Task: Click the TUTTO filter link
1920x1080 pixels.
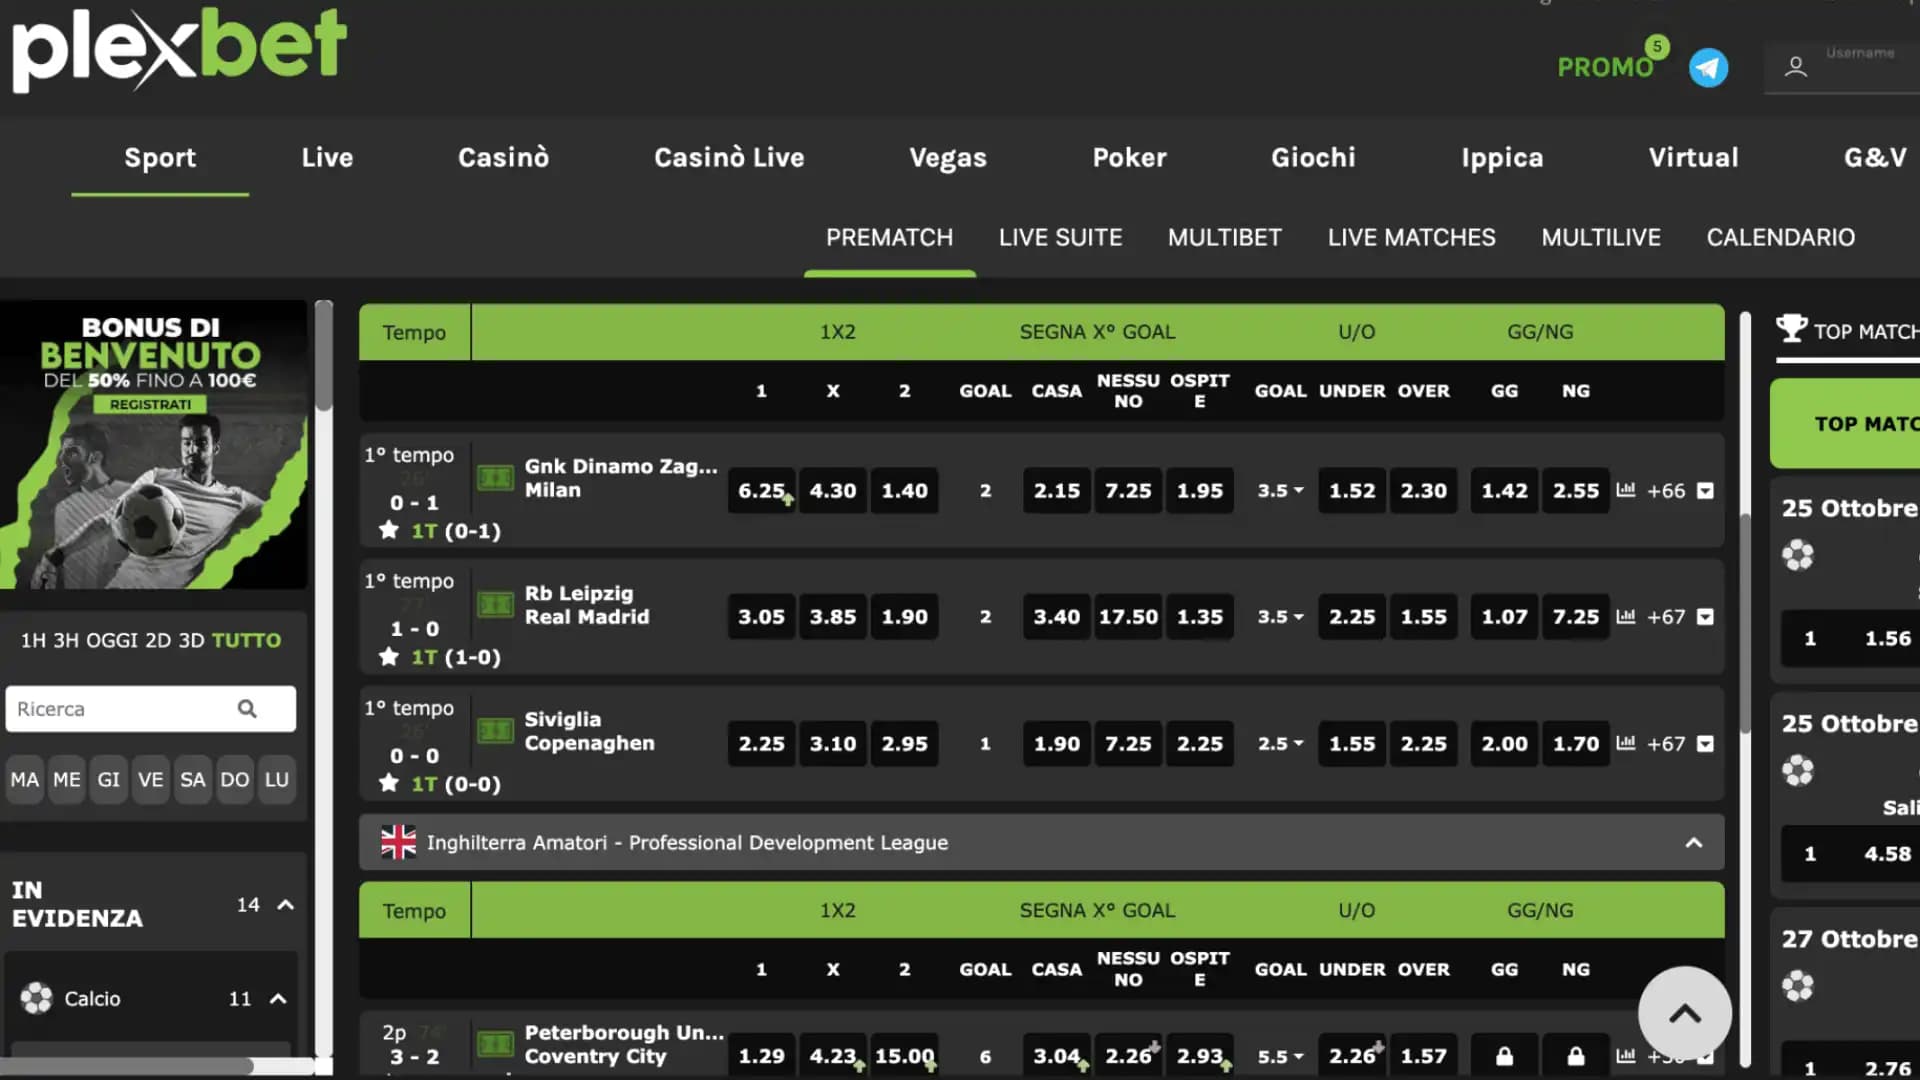Action: click(x=246, y=640)
